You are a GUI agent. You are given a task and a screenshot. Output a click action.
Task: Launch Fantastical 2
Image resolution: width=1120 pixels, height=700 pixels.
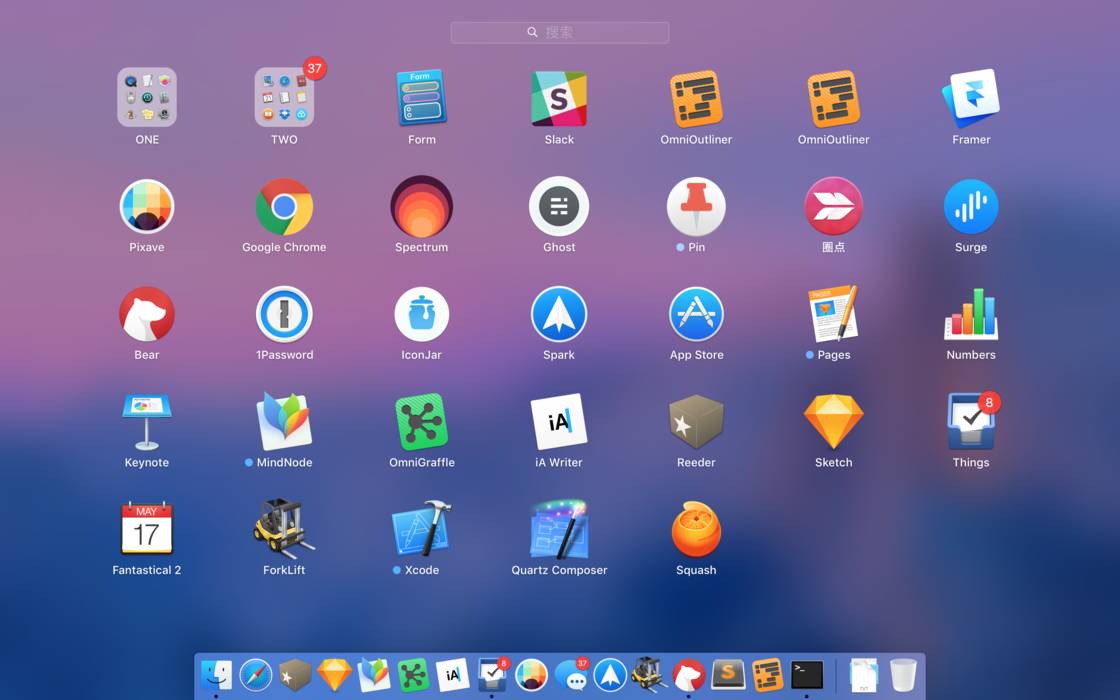tap(146, 529)
